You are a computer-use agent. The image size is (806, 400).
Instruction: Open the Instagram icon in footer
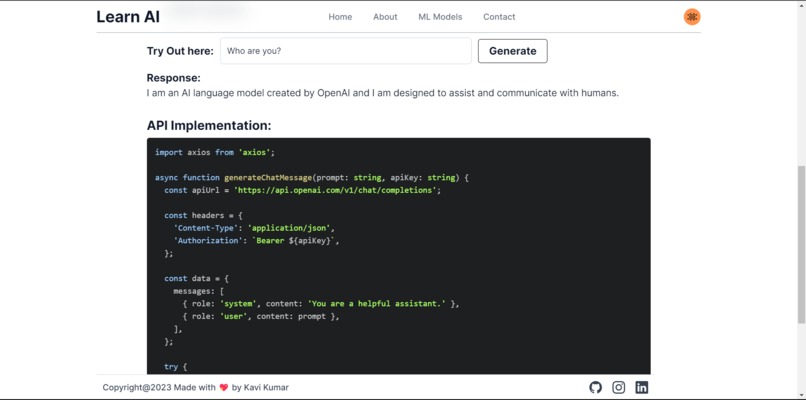click(x=619, y=387)
